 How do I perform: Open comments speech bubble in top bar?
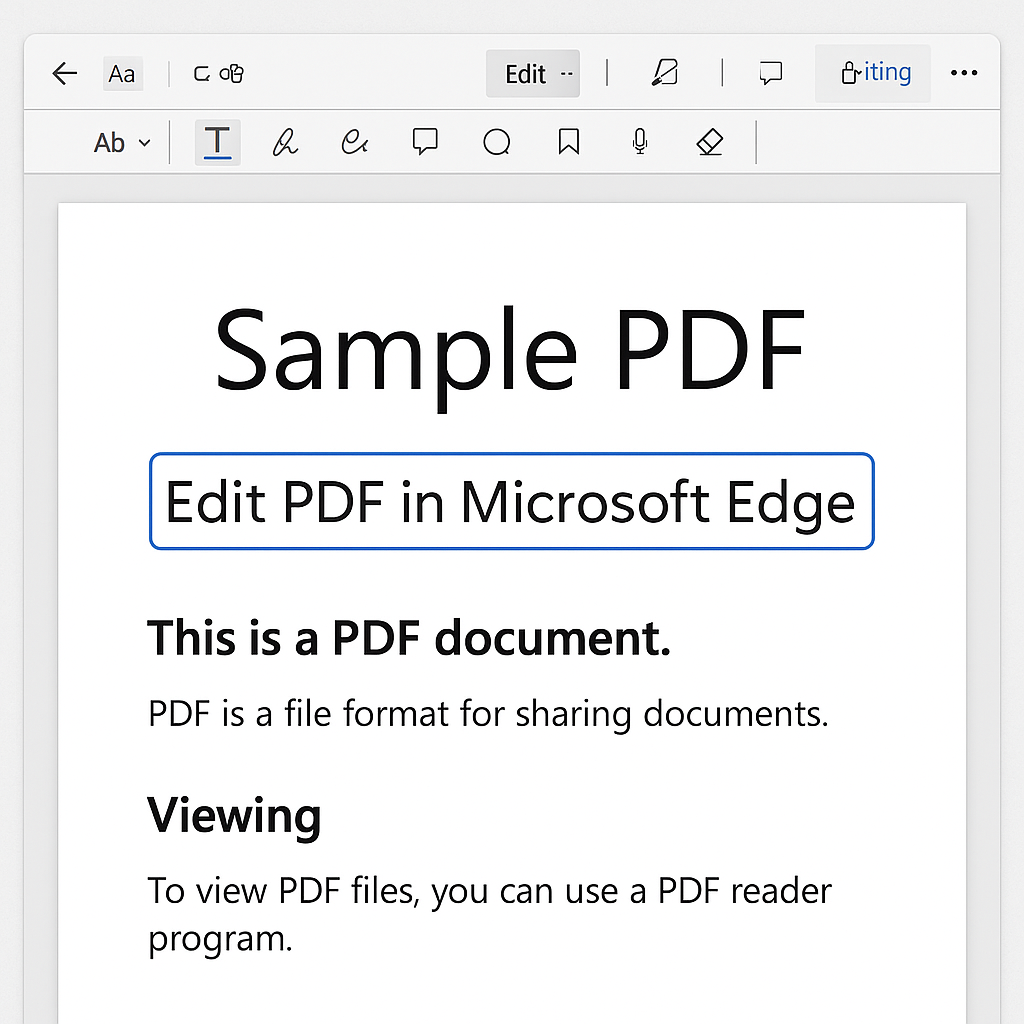coord(771,72)
